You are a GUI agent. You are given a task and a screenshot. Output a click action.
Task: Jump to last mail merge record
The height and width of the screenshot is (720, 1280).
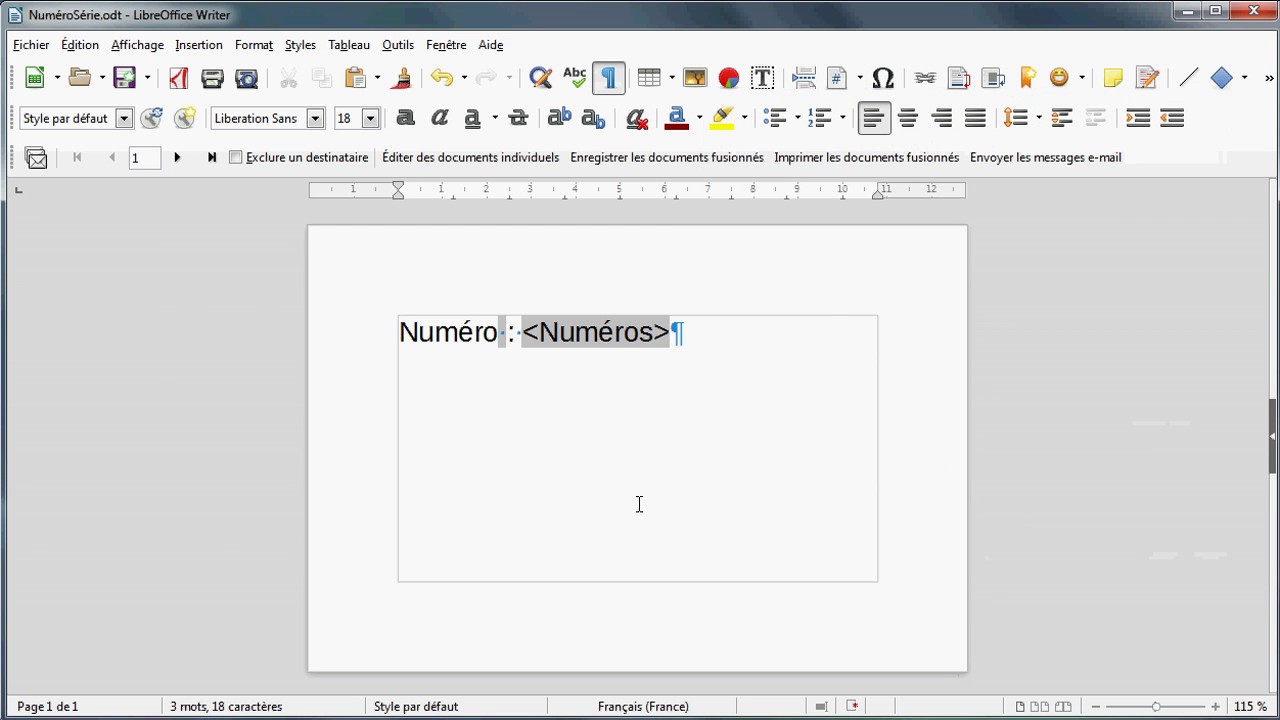tap(211, 157)
